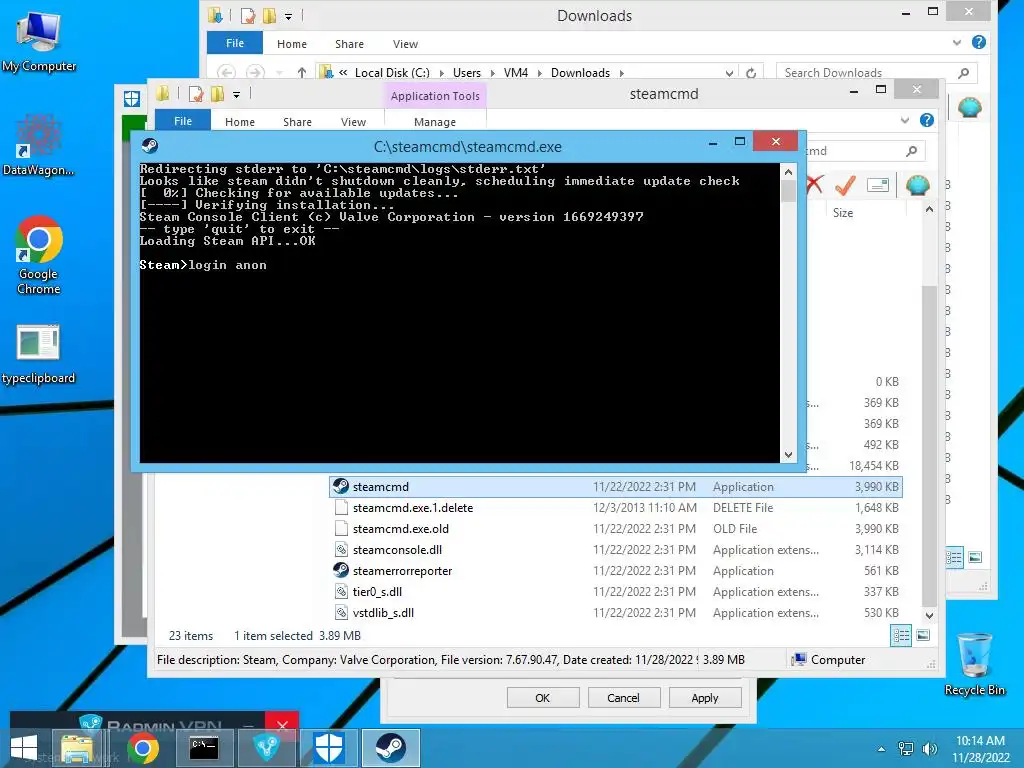
Task: Open Recycle Bin on desktop
Action: (974, 664)
